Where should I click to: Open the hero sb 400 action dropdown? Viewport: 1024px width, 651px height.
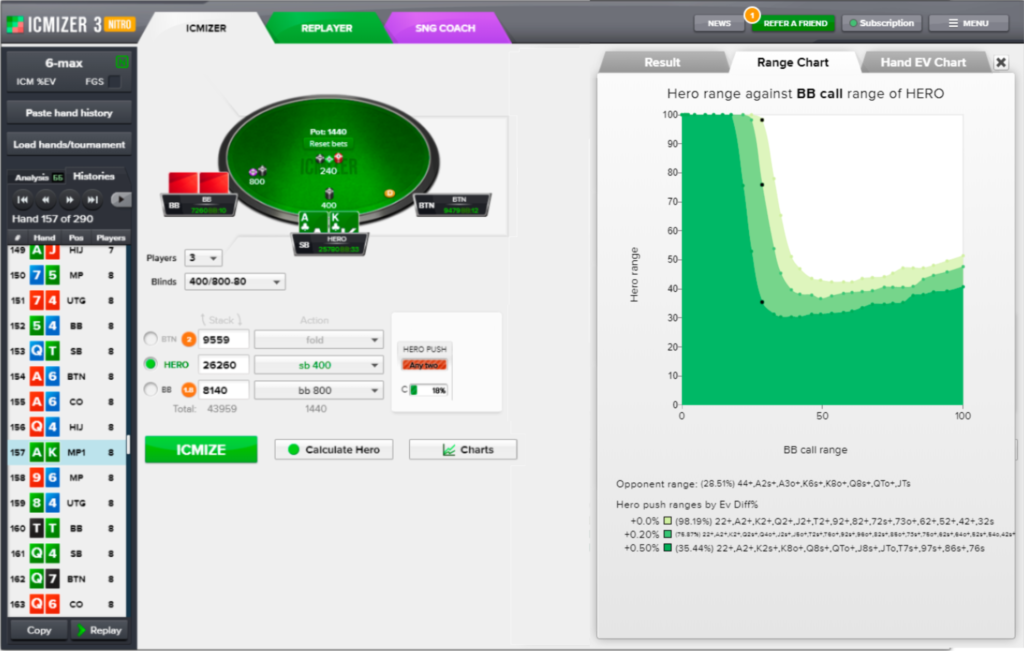319,365
